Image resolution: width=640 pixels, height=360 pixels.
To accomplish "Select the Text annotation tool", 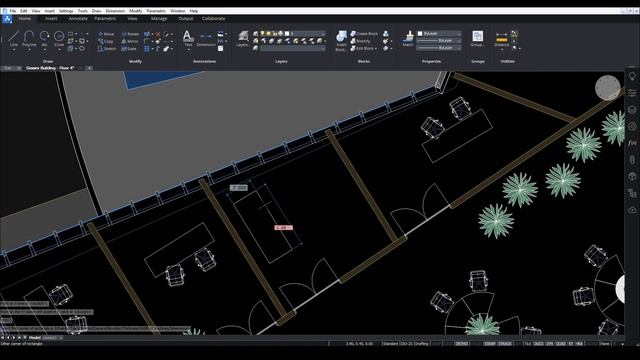I will coord(188,39).
